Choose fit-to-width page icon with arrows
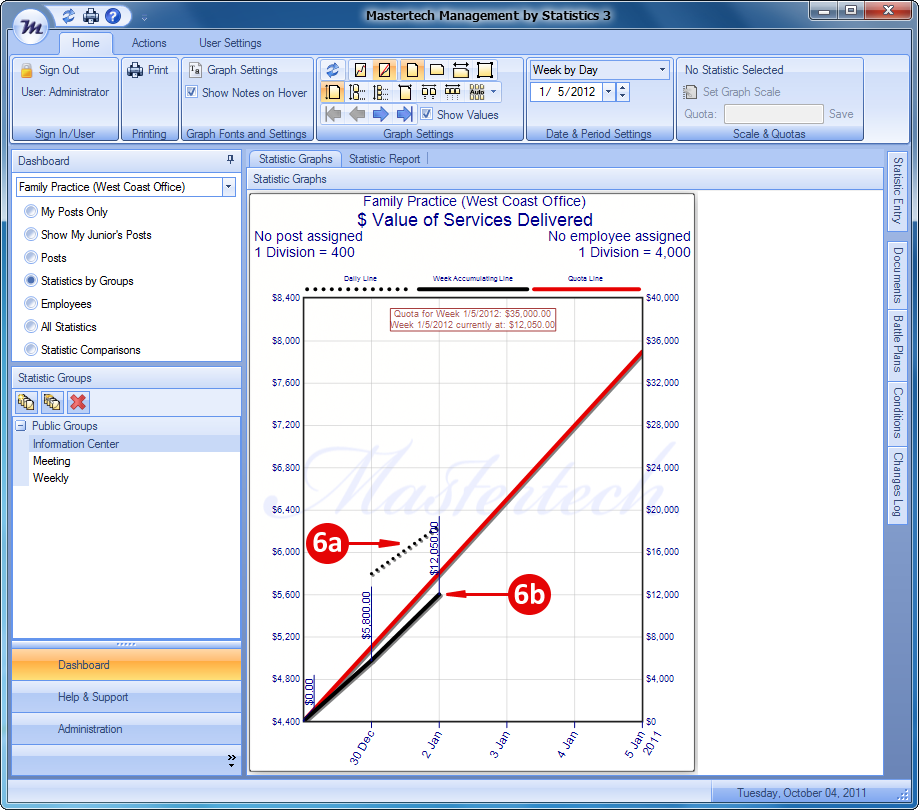This screenshot has height=810, width=919. (x=461, y=70)
